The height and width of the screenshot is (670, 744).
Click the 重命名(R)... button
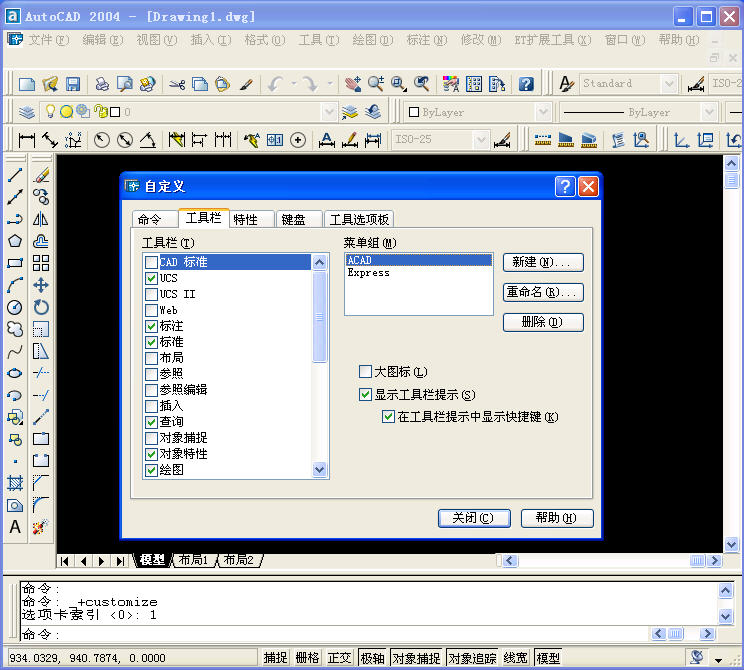[543, 292]
